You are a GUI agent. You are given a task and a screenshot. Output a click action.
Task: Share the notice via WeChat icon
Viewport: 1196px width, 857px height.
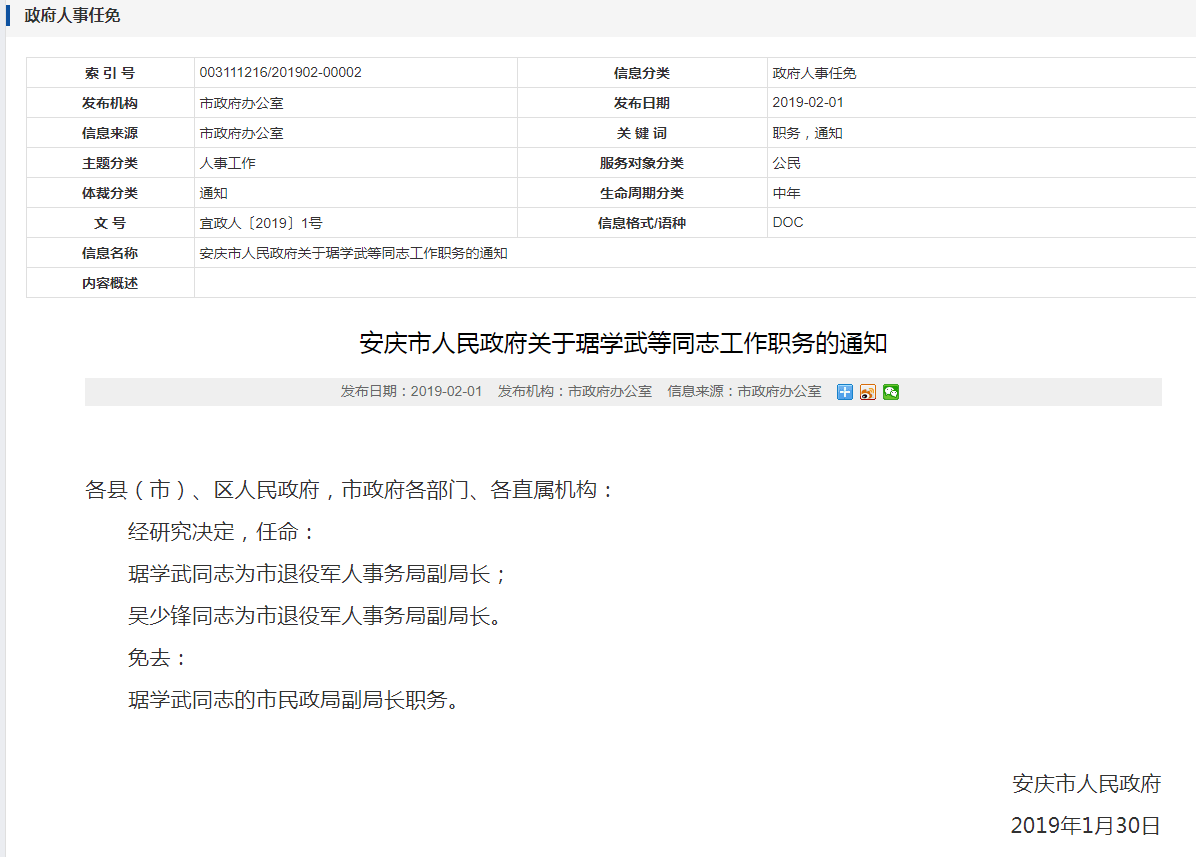tap(891, 392)
